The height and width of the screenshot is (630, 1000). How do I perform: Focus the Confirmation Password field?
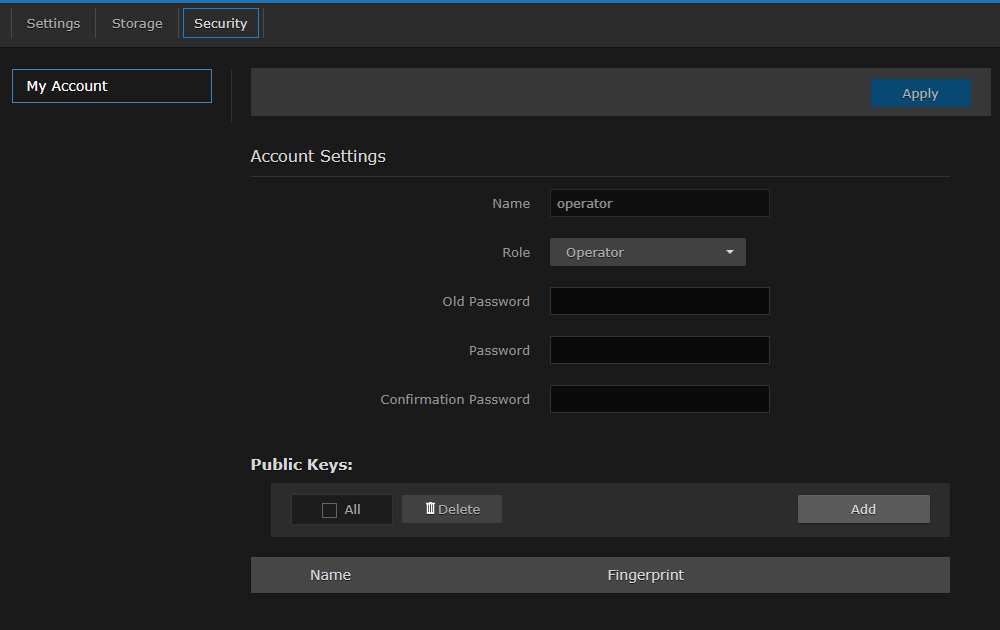[659, 399]
